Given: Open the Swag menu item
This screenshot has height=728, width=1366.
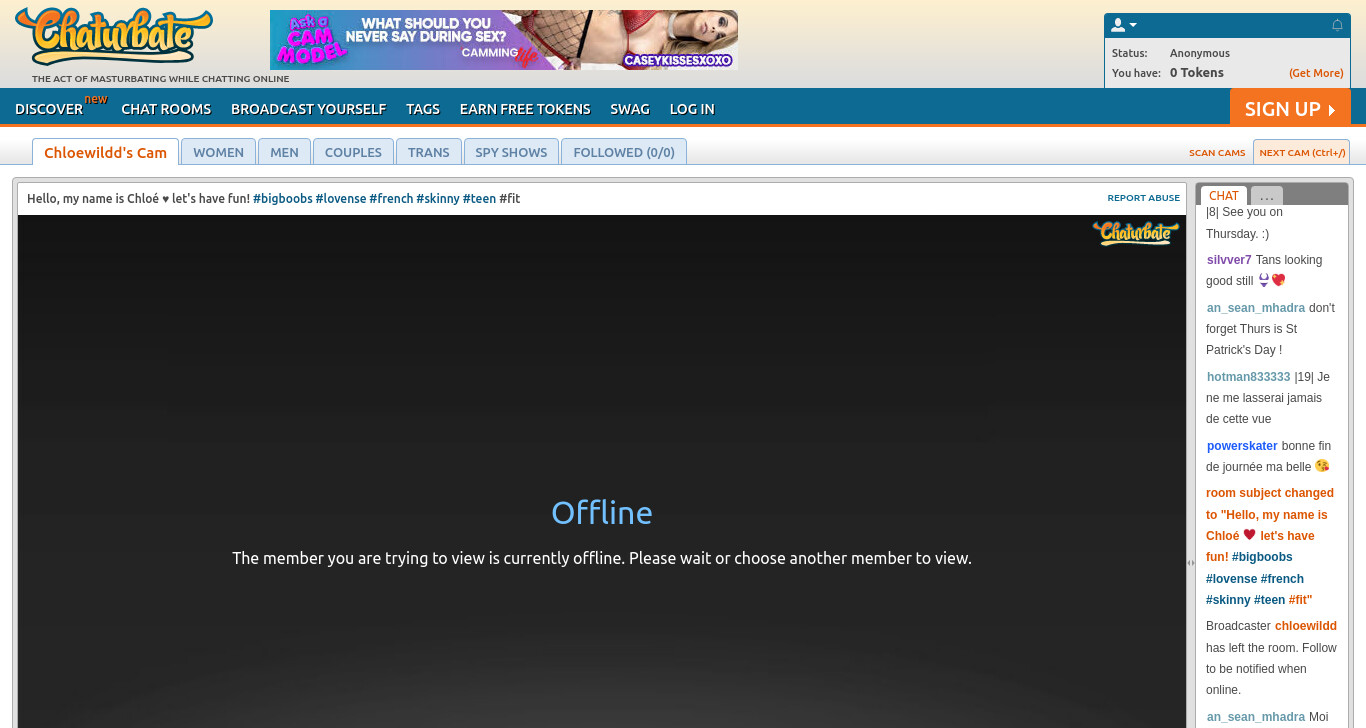Looking at the screenshot, I should pyautogui.click(x=629, y=109).
